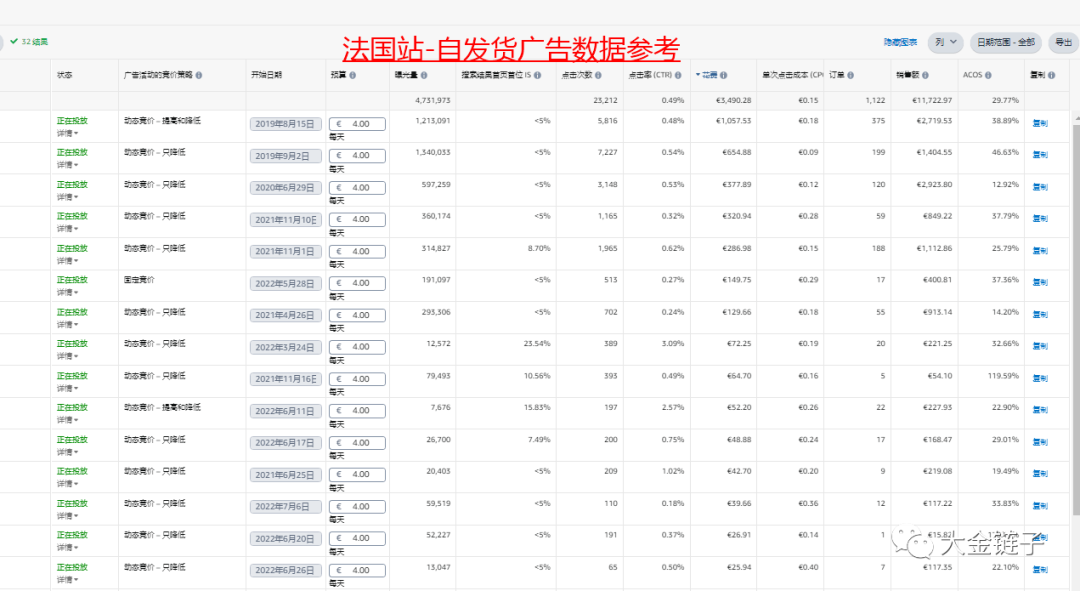Expand 详情 for the 2022年3月24日 campaign

pyautogui.click(x=67, y=356)
